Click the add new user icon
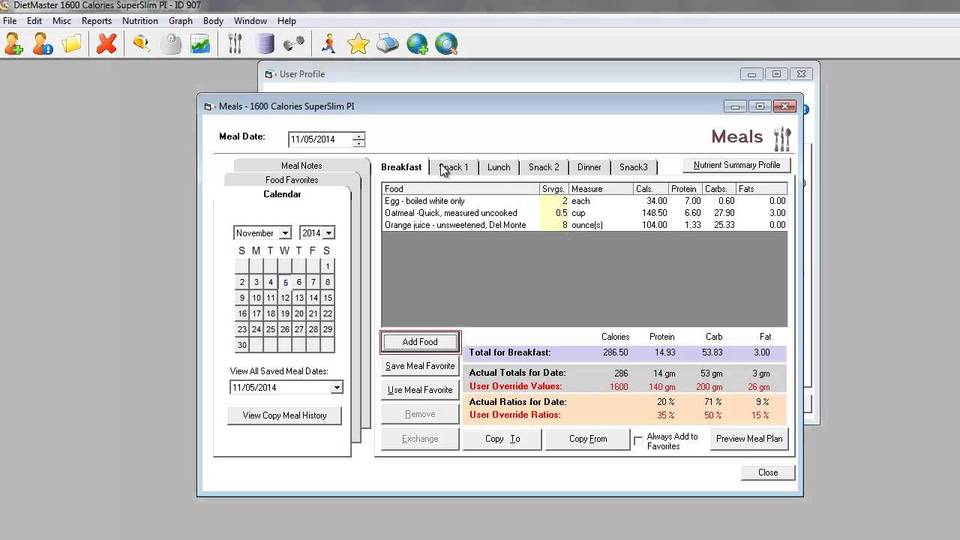 point(13,44)
